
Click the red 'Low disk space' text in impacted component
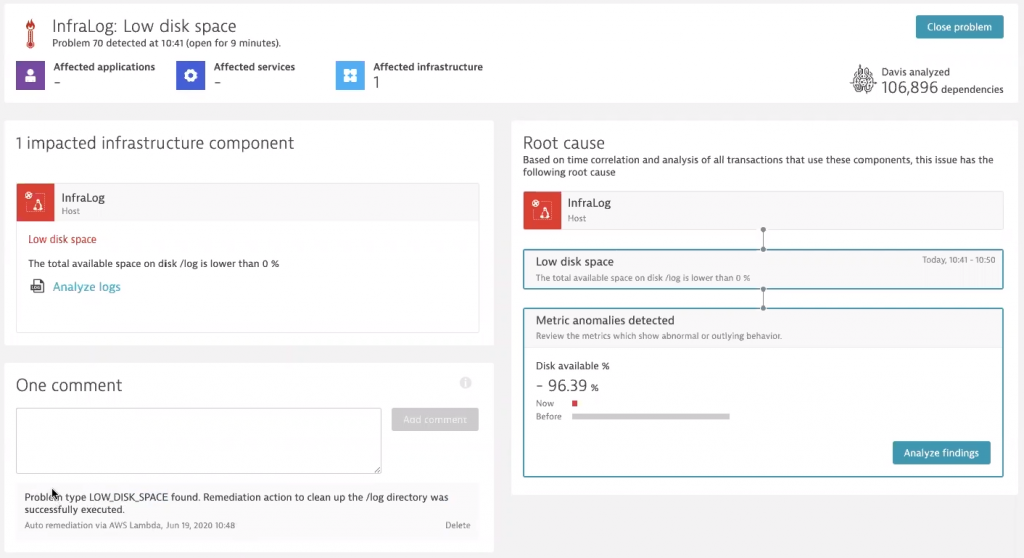62,239
